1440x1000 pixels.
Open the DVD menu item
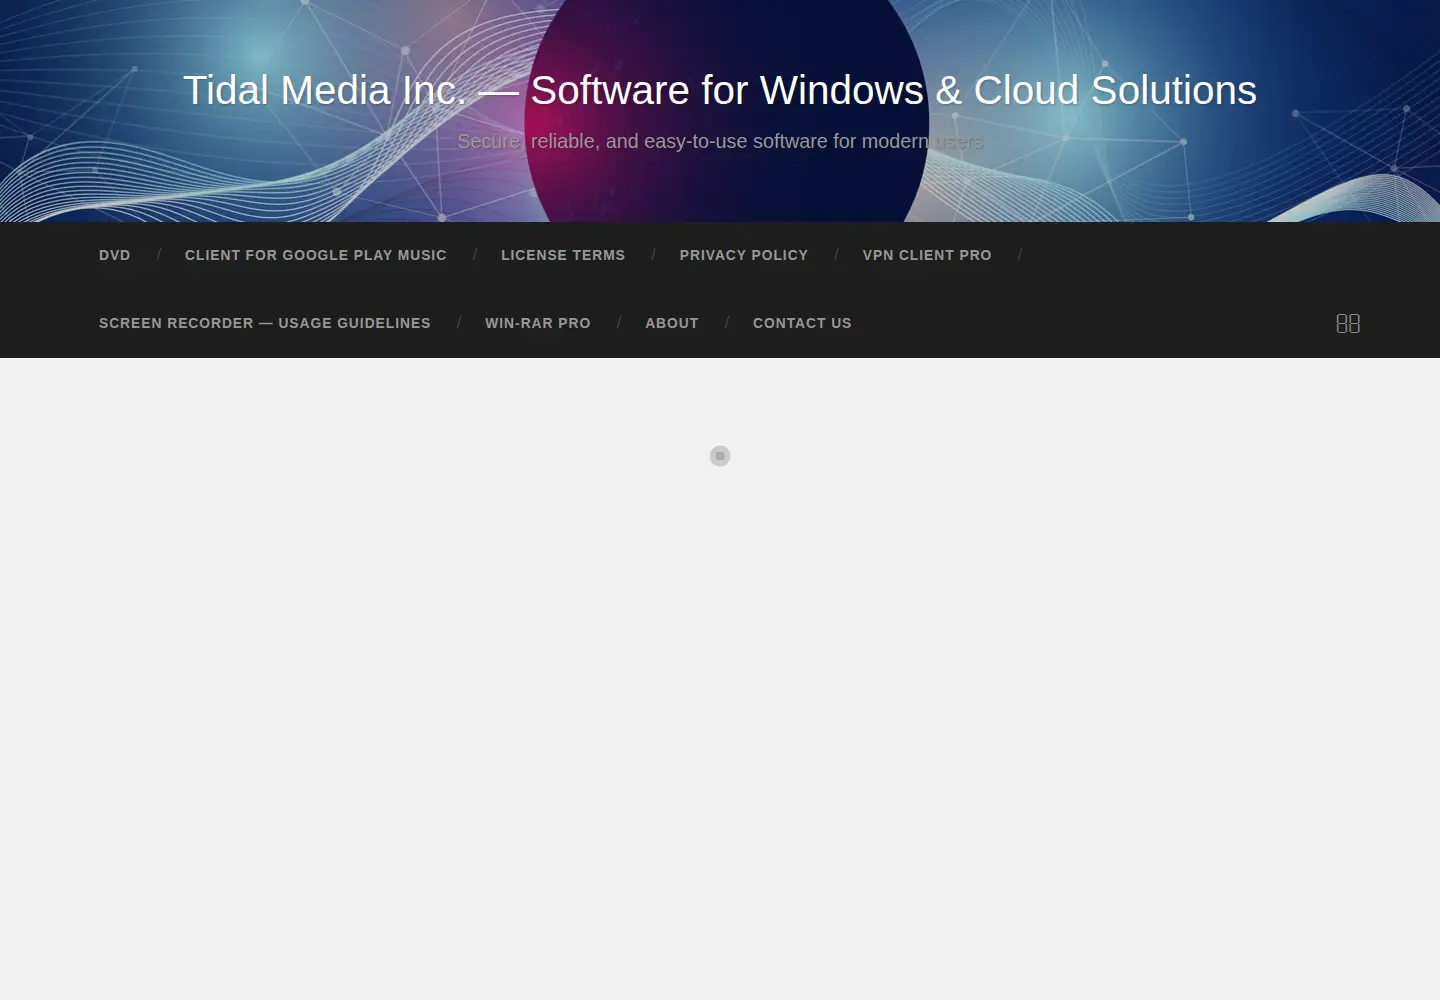pyautogui.click(x=115, y=255)
